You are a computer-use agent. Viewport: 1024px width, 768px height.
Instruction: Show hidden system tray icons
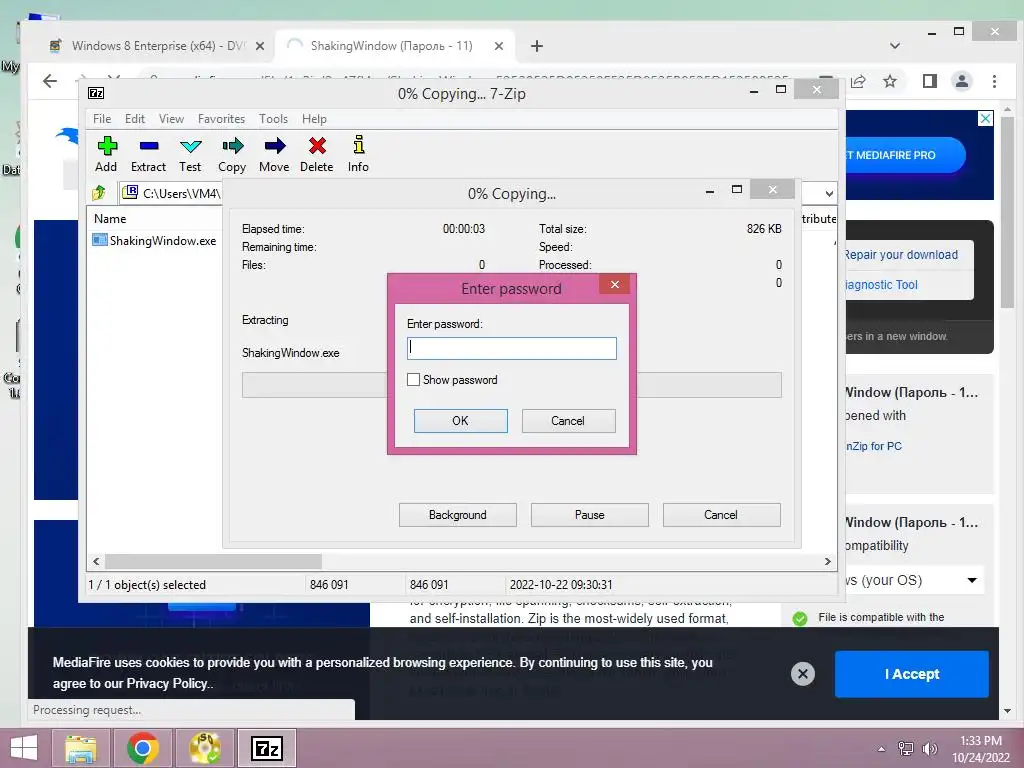coord(882,749)
